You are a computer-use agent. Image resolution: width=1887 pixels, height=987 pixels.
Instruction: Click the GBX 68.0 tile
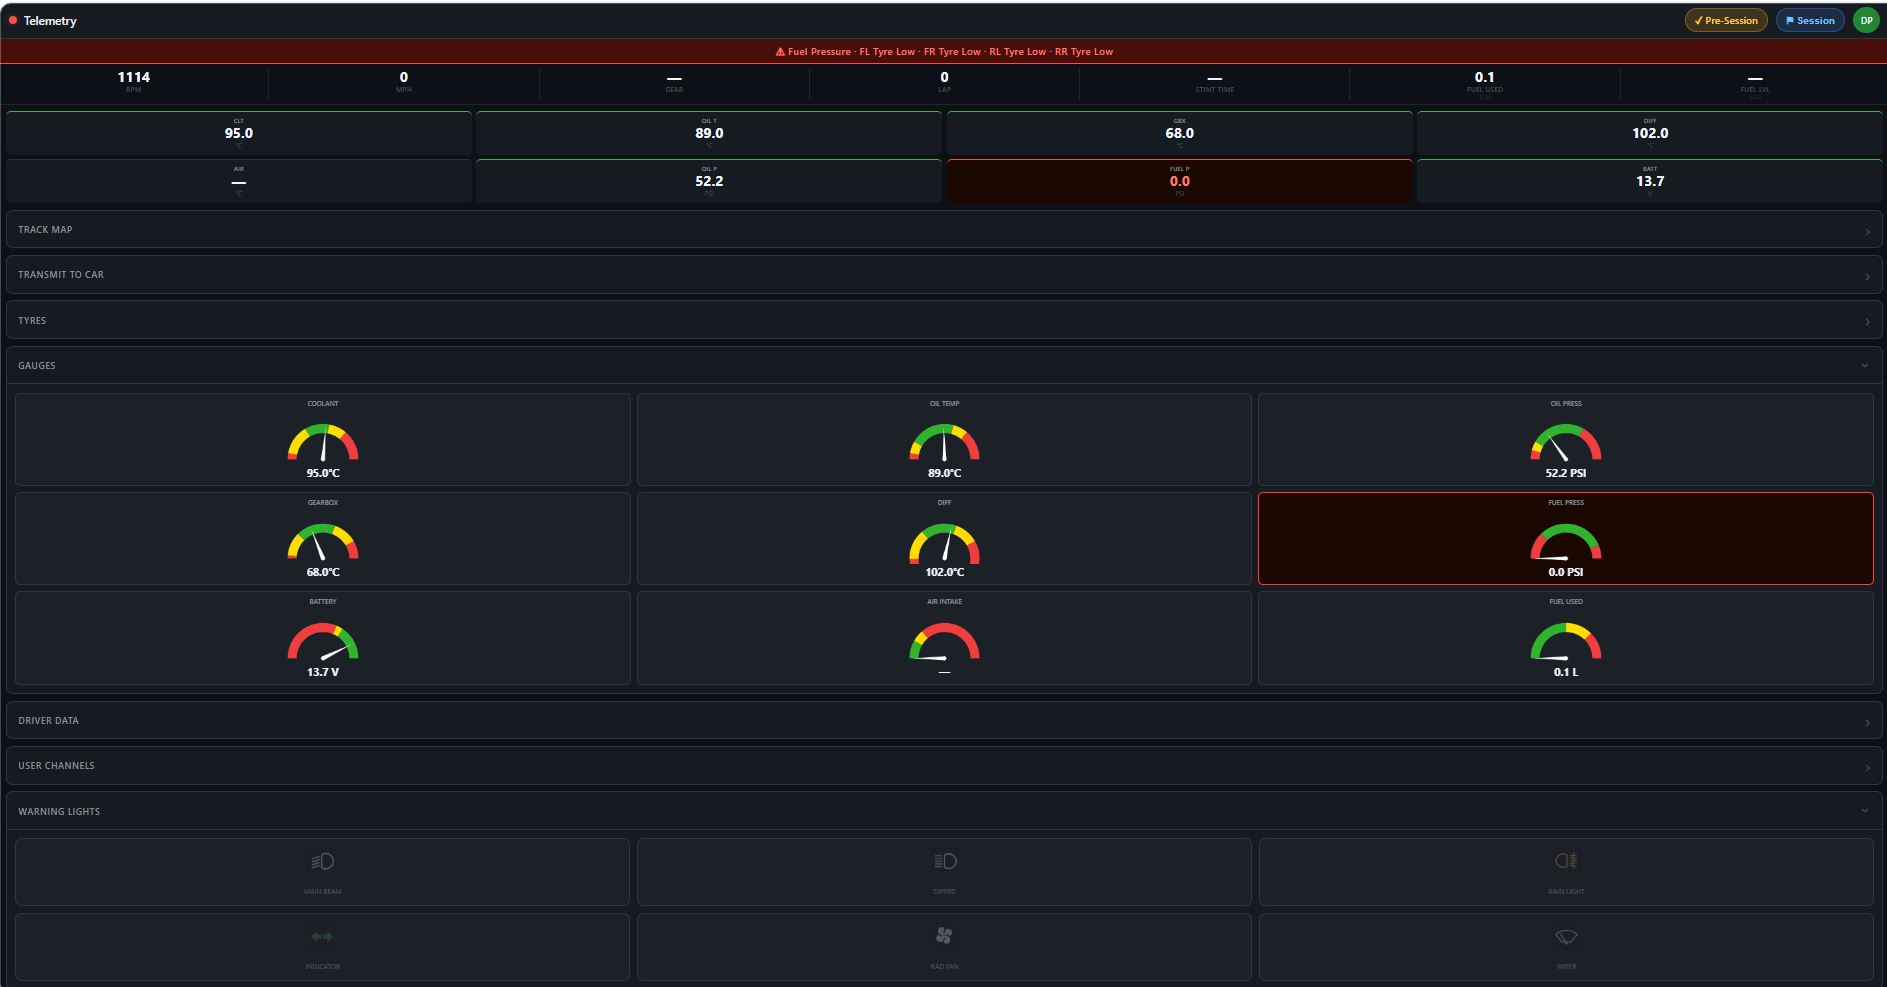coord(1180,133)
